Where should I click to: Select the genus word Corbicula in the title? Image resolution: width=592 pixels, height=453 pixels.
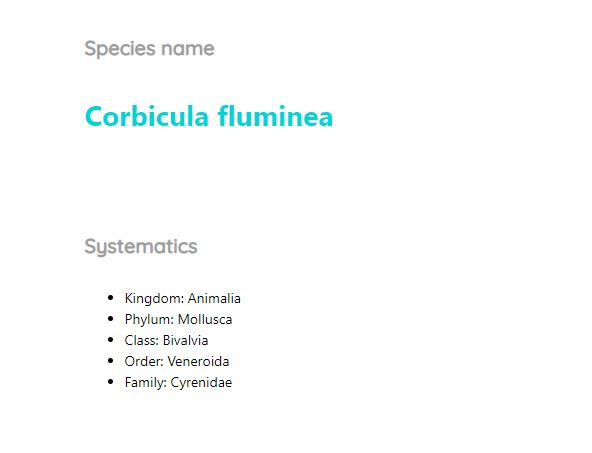147,116
